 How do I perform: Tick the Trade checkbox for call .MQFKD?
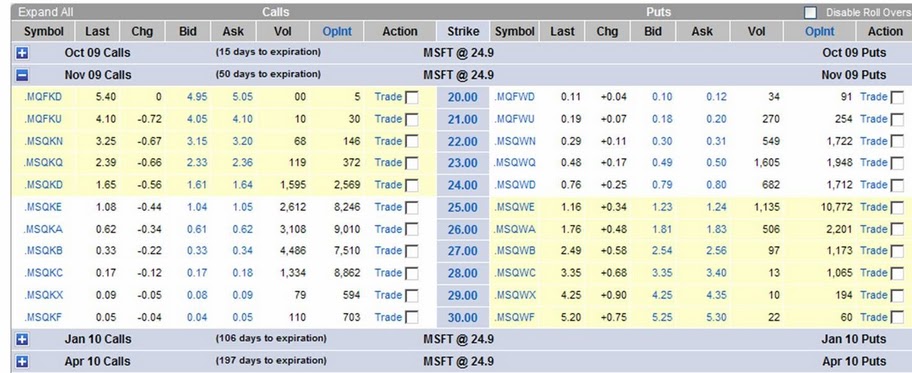pos(411,98)
